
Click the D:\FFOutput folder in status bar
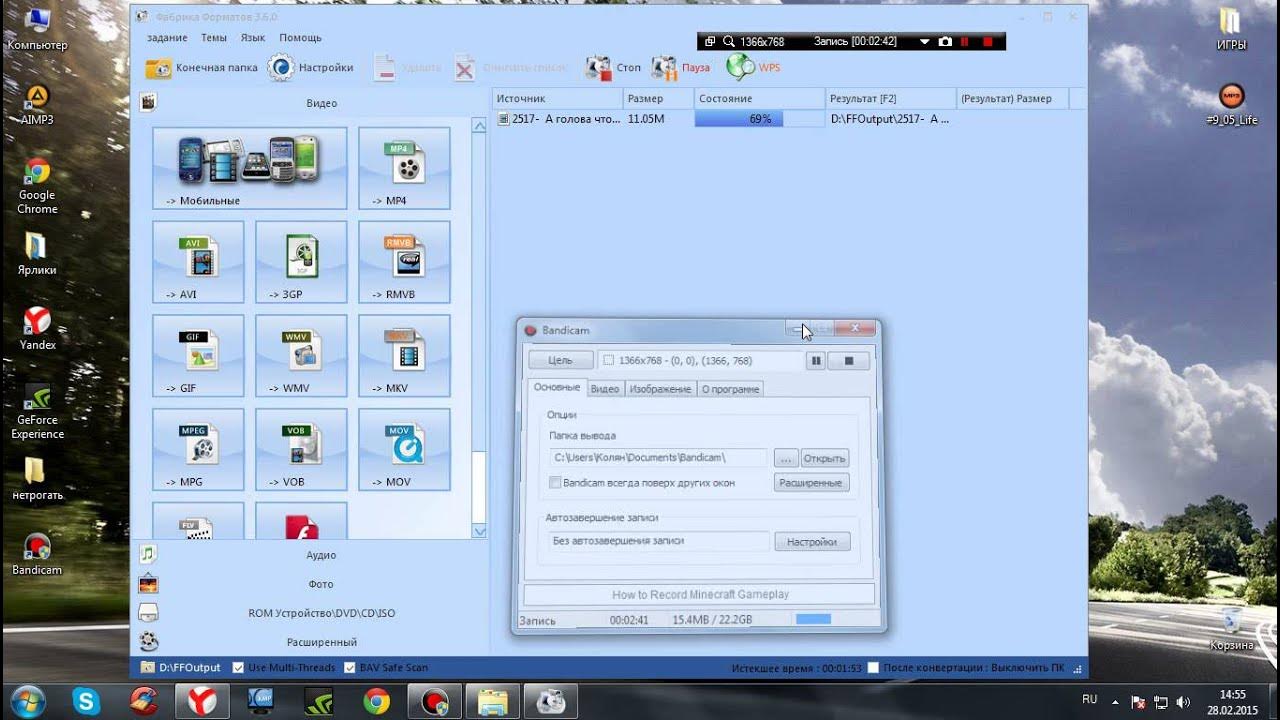(181, 667)
